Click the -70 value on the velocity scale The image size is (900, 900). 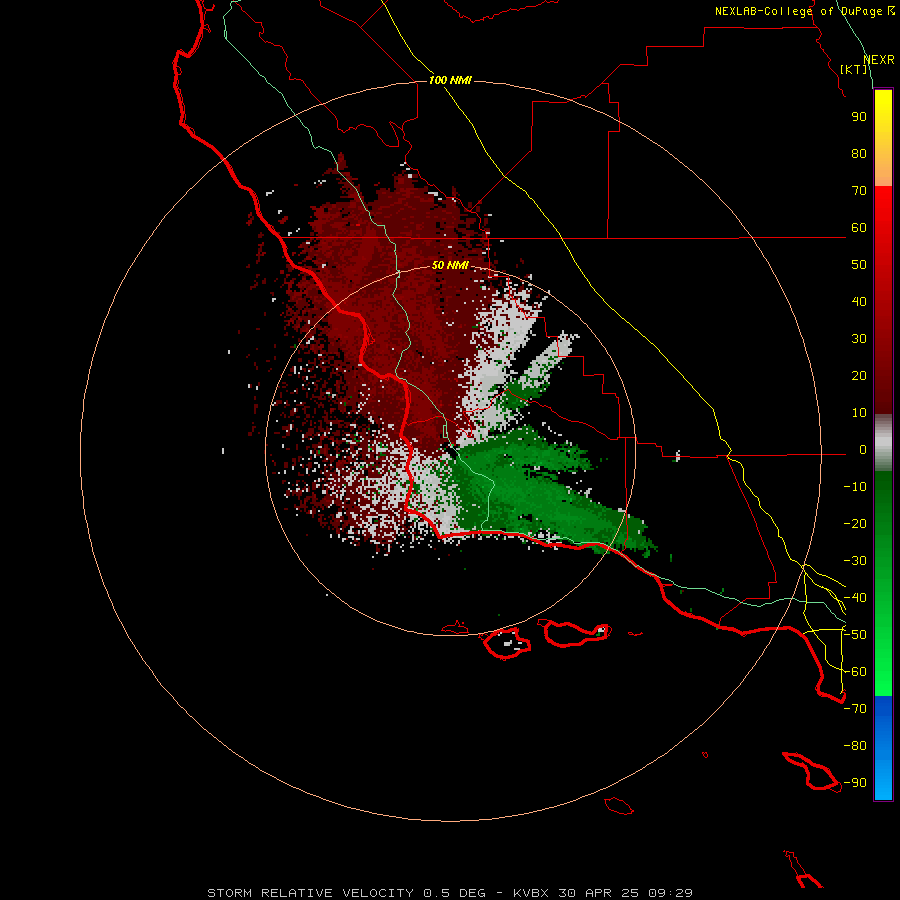pos(855,709)
